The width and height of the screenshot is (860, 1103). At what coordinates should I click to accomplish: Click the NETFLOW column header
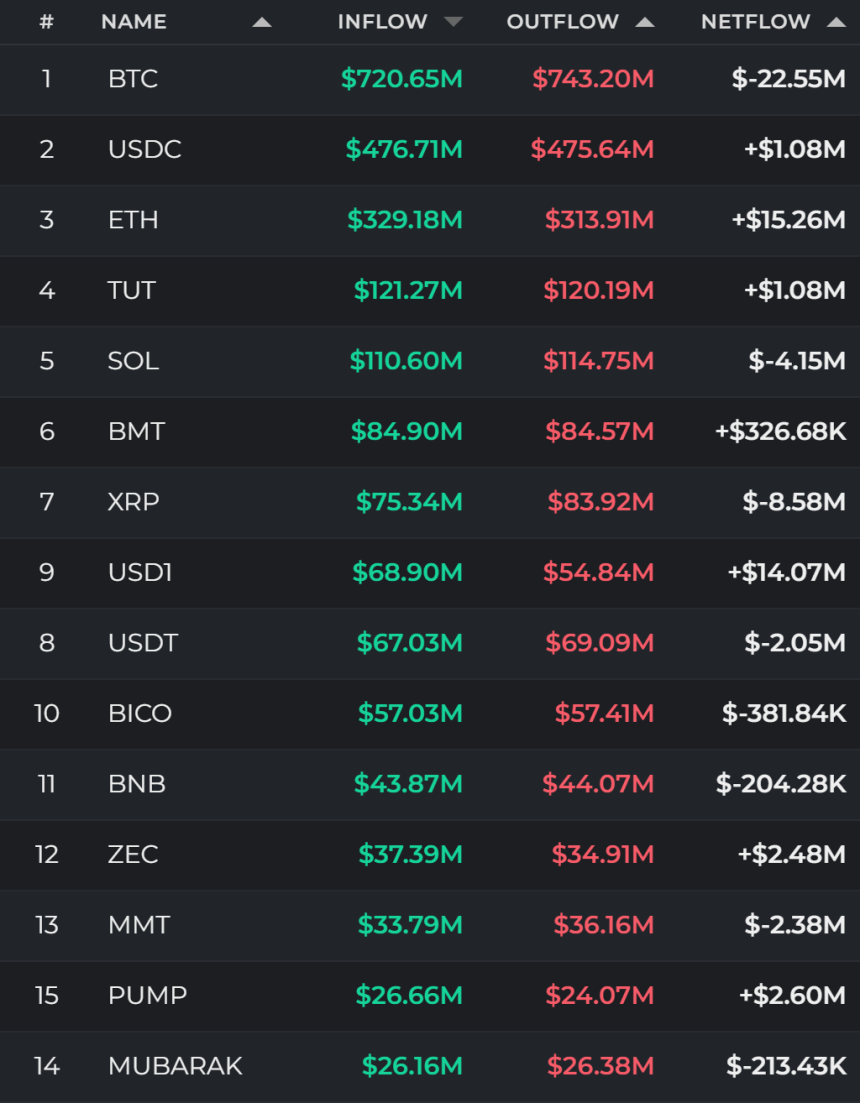756,22
